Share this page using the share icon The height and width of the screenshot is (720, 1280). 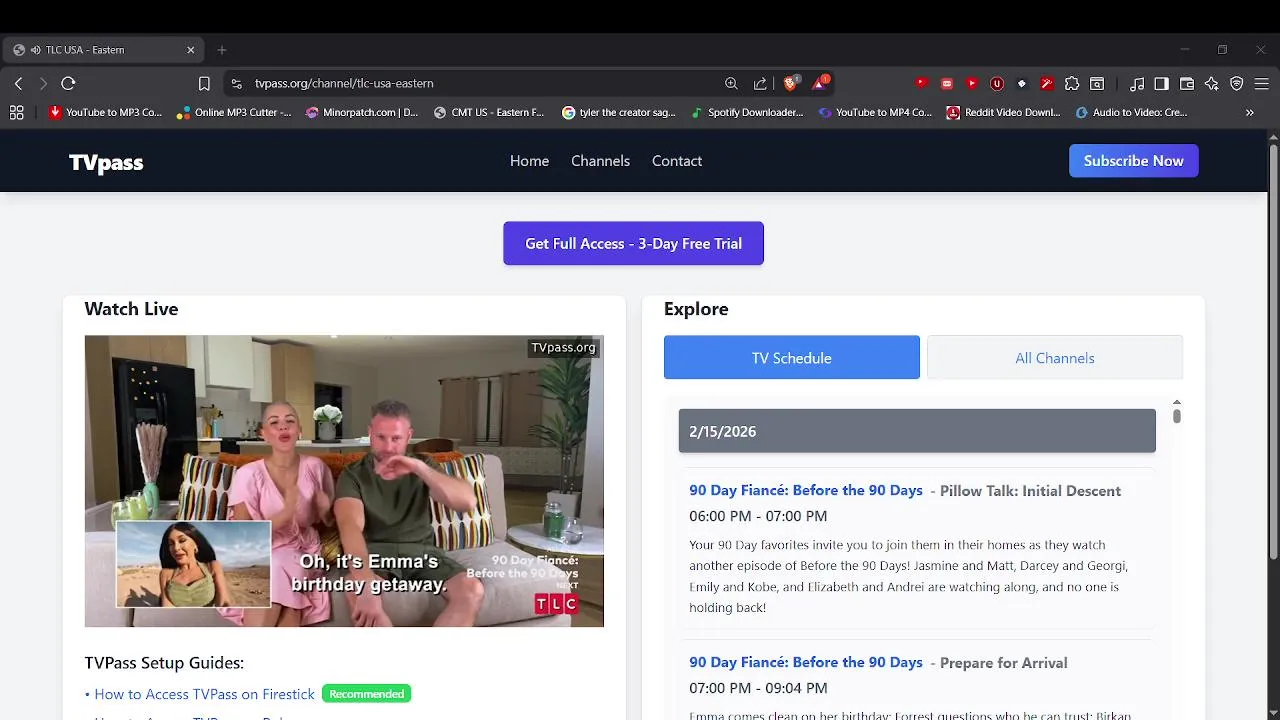[x=760, y=84]
